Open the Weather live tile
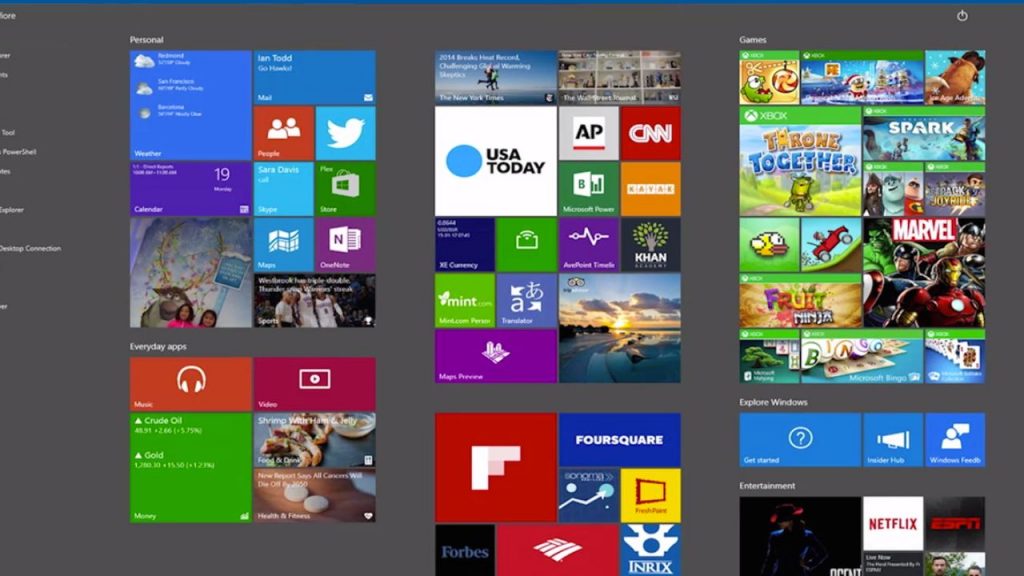 [190, 105]
